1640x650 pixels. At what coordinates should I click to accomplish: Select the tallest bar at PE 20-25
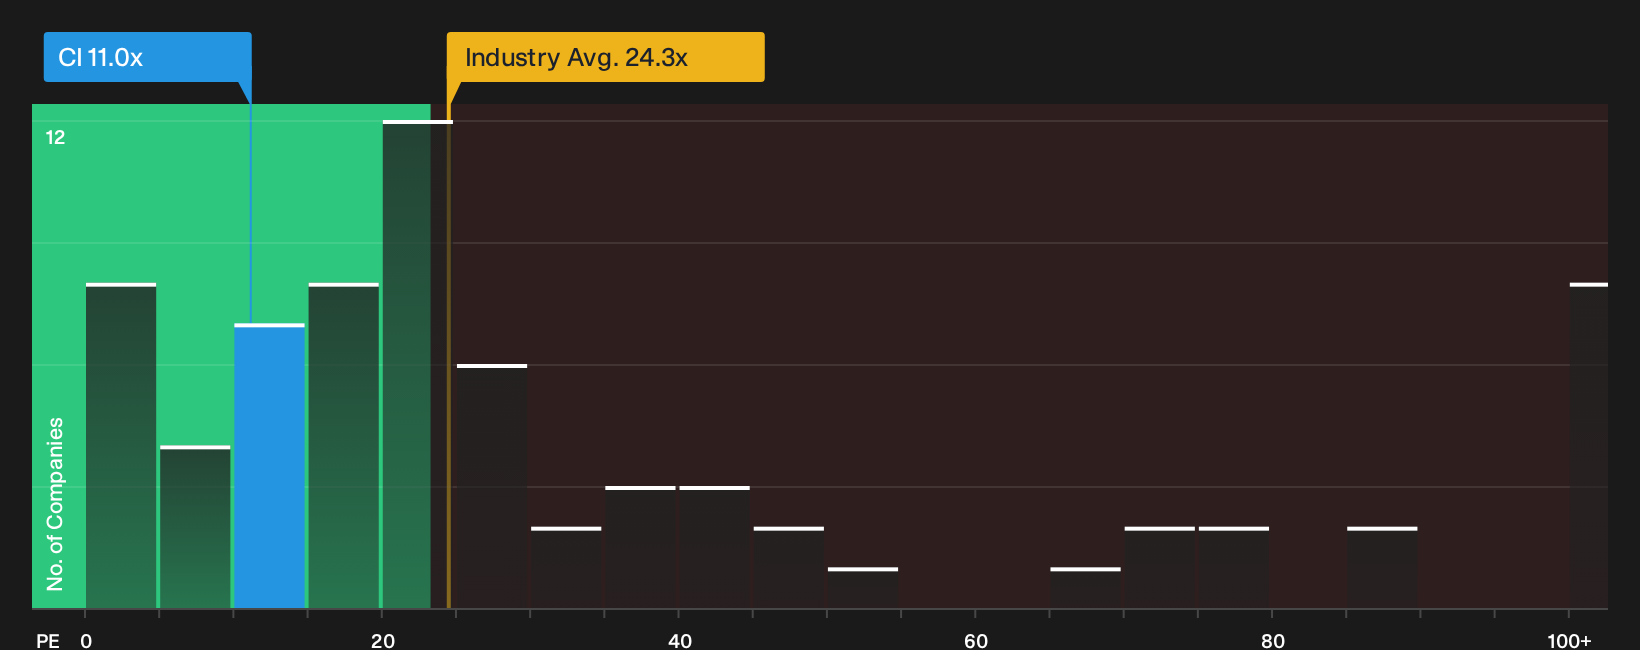[x=417, y=364]
